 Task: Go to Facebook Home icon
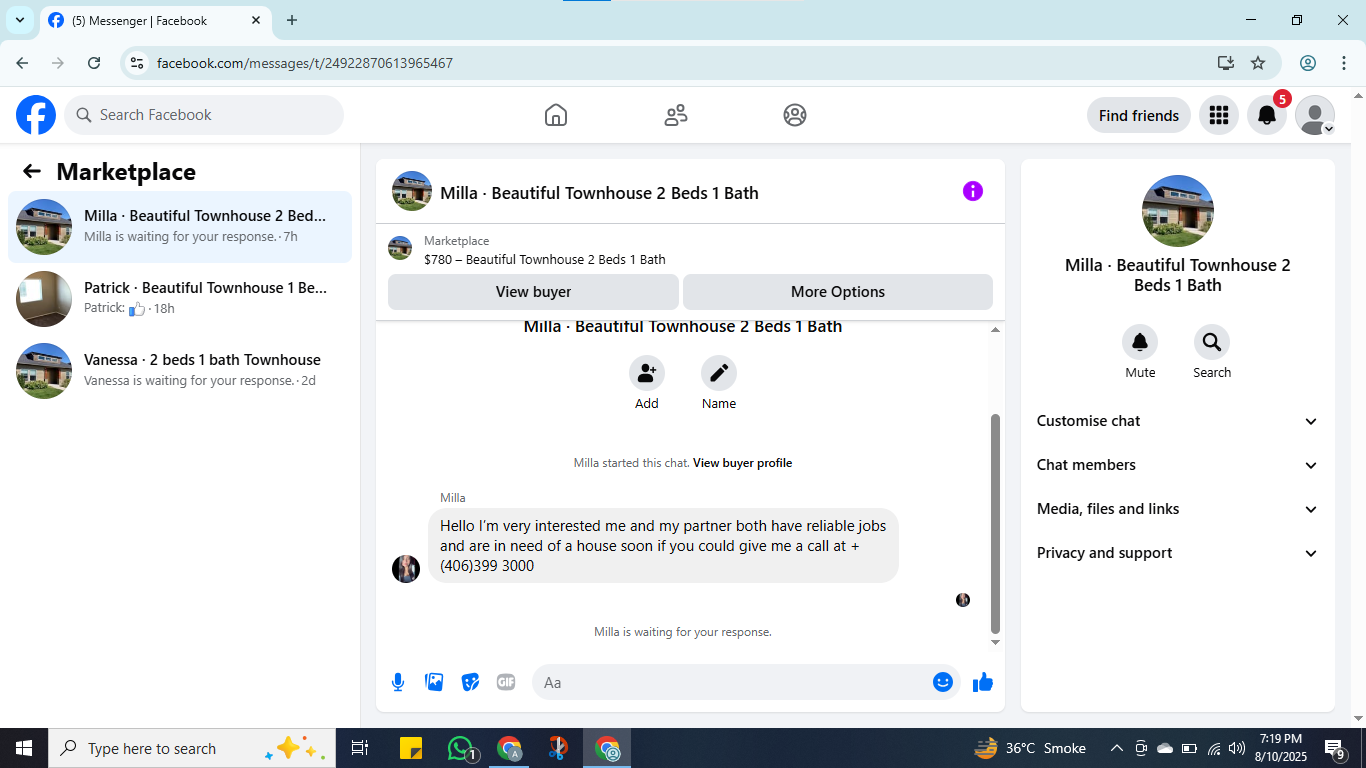coord(556,115)
